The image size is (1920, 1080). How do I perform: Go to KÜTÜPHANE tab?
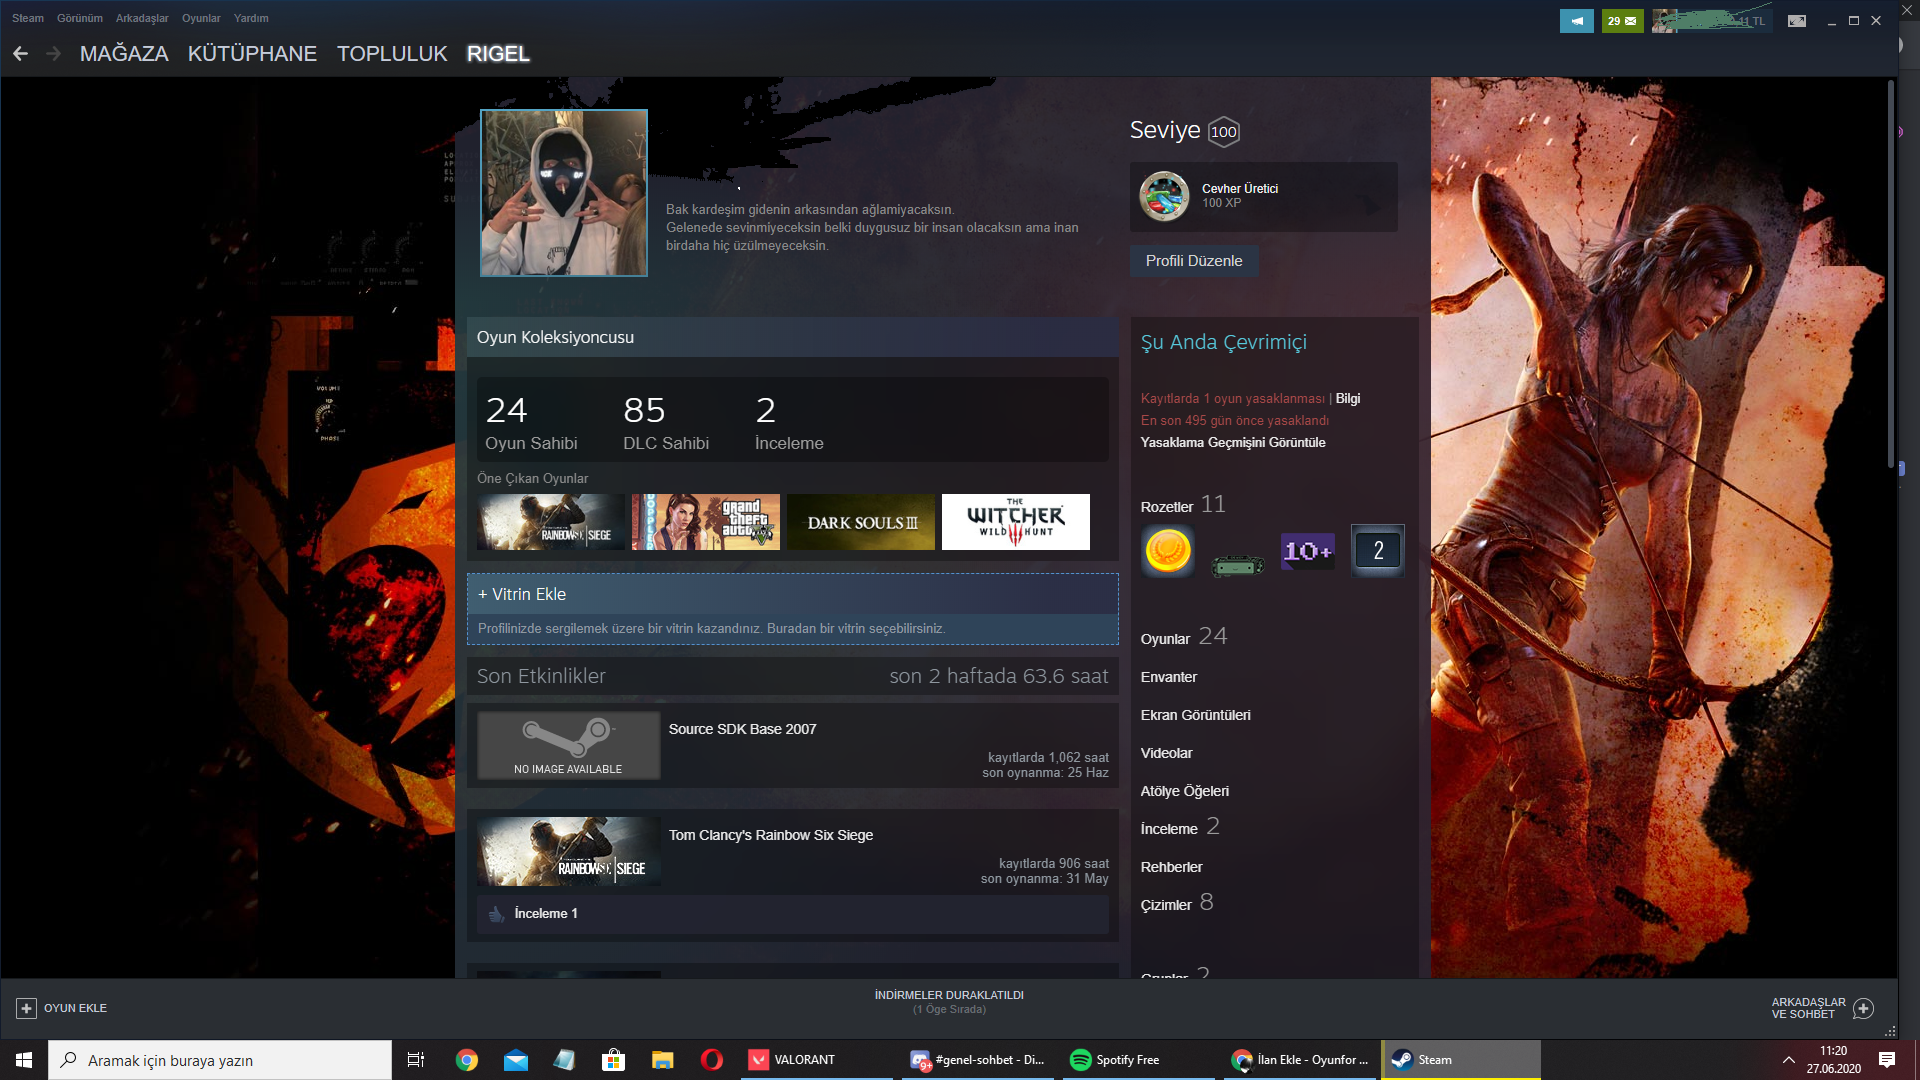point(252,54)
